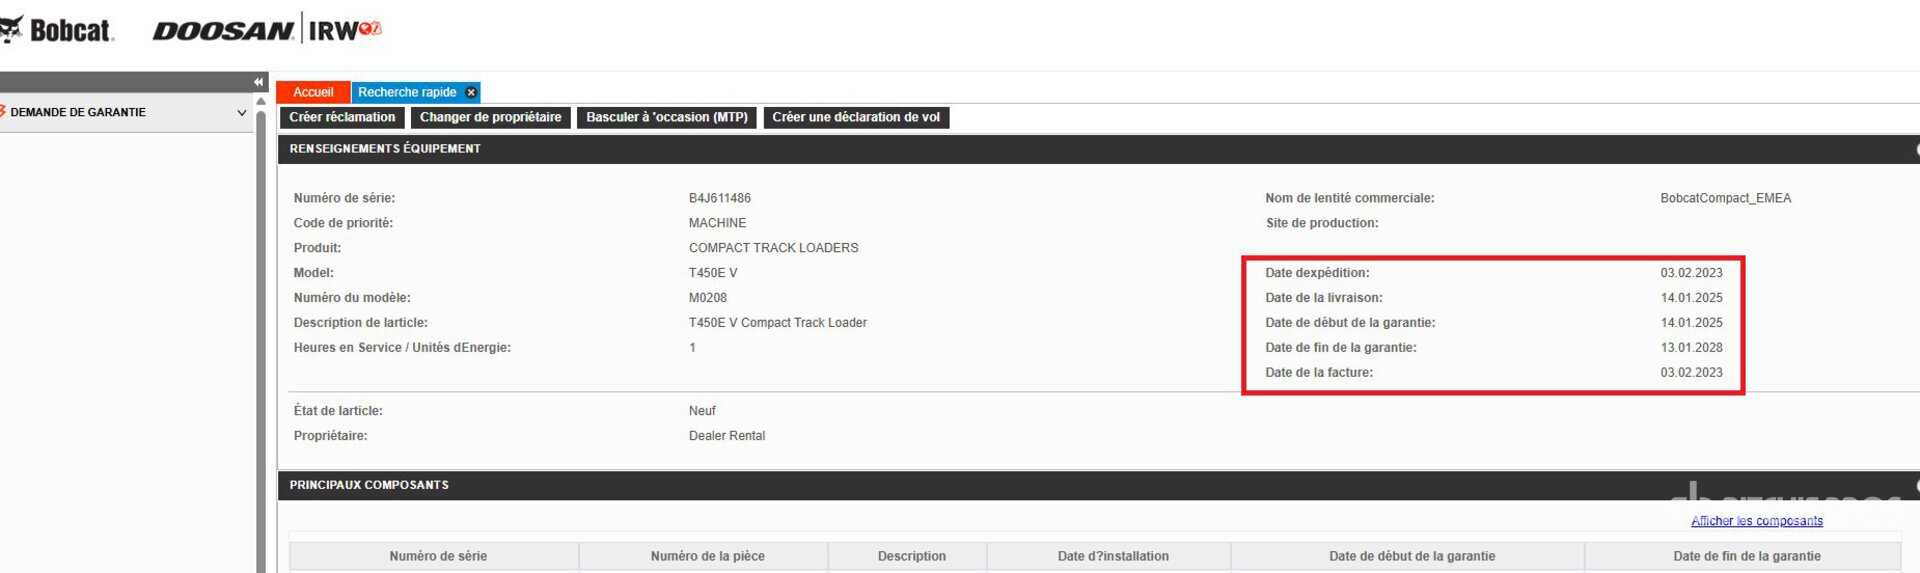Close the Recherche rapide tab
1920x573 pixels.
tap(472, 92)
